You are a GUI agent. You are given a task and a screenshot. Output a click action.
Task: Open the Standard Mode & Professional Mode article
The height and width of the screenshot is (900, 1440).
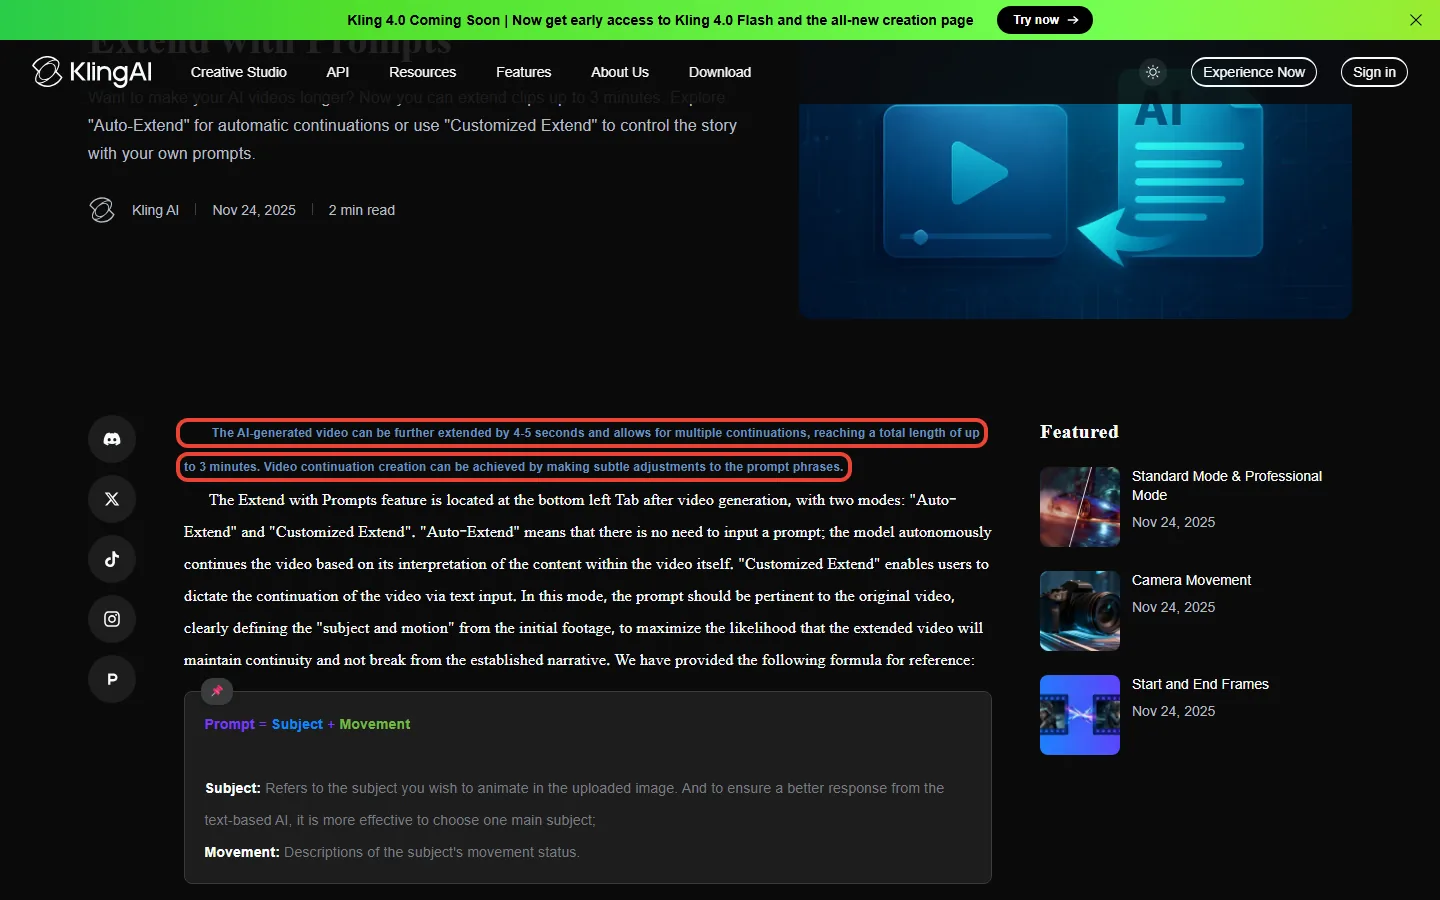[1227, 486]
